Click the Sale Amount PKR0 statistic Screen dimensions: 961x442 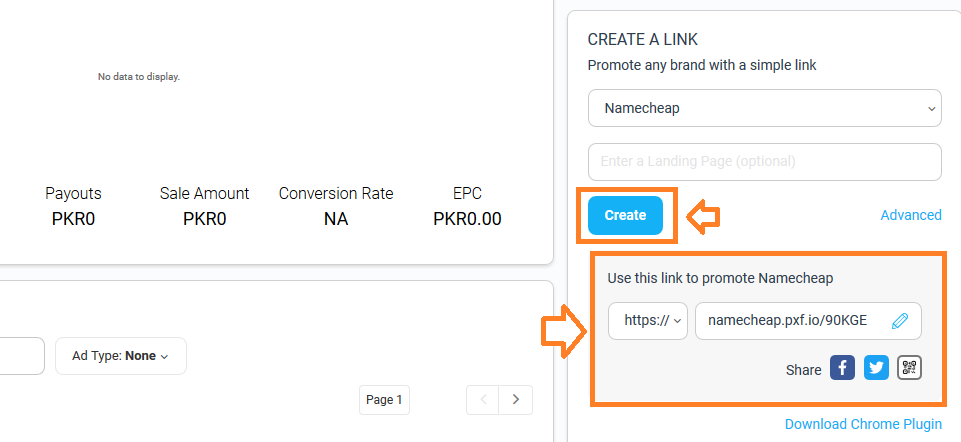[x=205, y=206]
